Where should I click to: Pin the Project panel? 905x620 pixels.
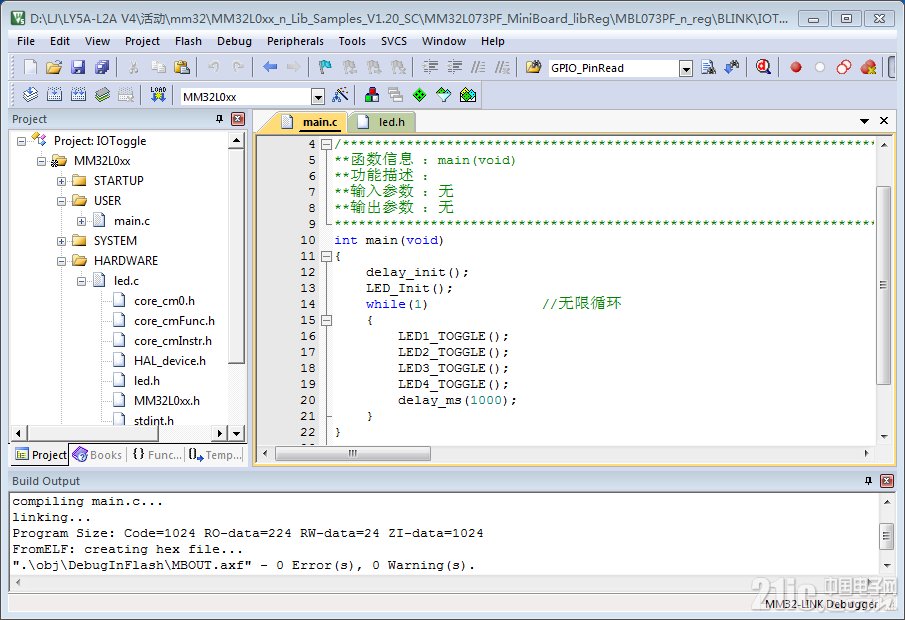coord(219,119)
